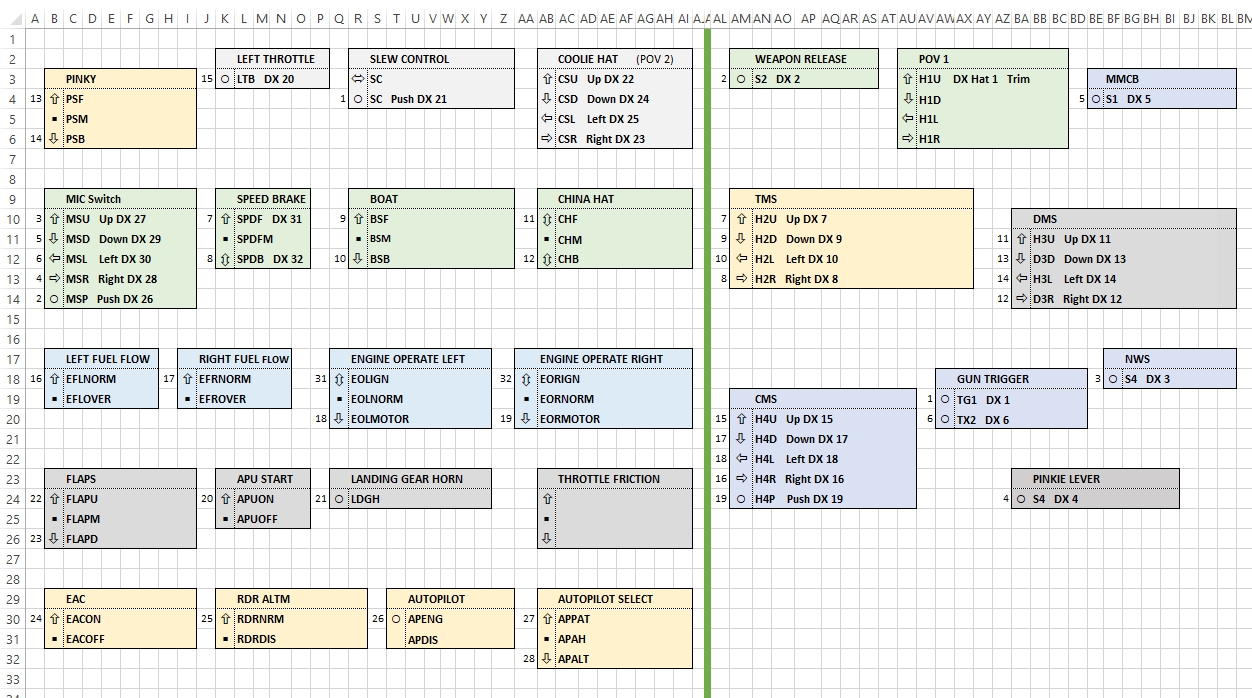Select the TG1 DX 1 cell
Image resolution: width=1252 pixels, height=698 pixels.
1020,399
